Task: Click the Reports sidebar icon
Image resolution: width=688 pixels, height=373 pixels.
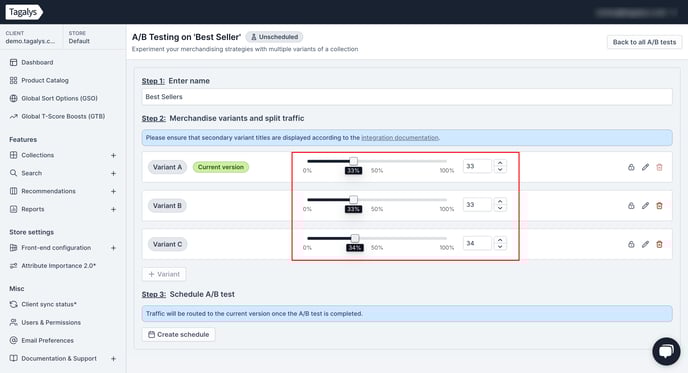Action: pos(14,209)
